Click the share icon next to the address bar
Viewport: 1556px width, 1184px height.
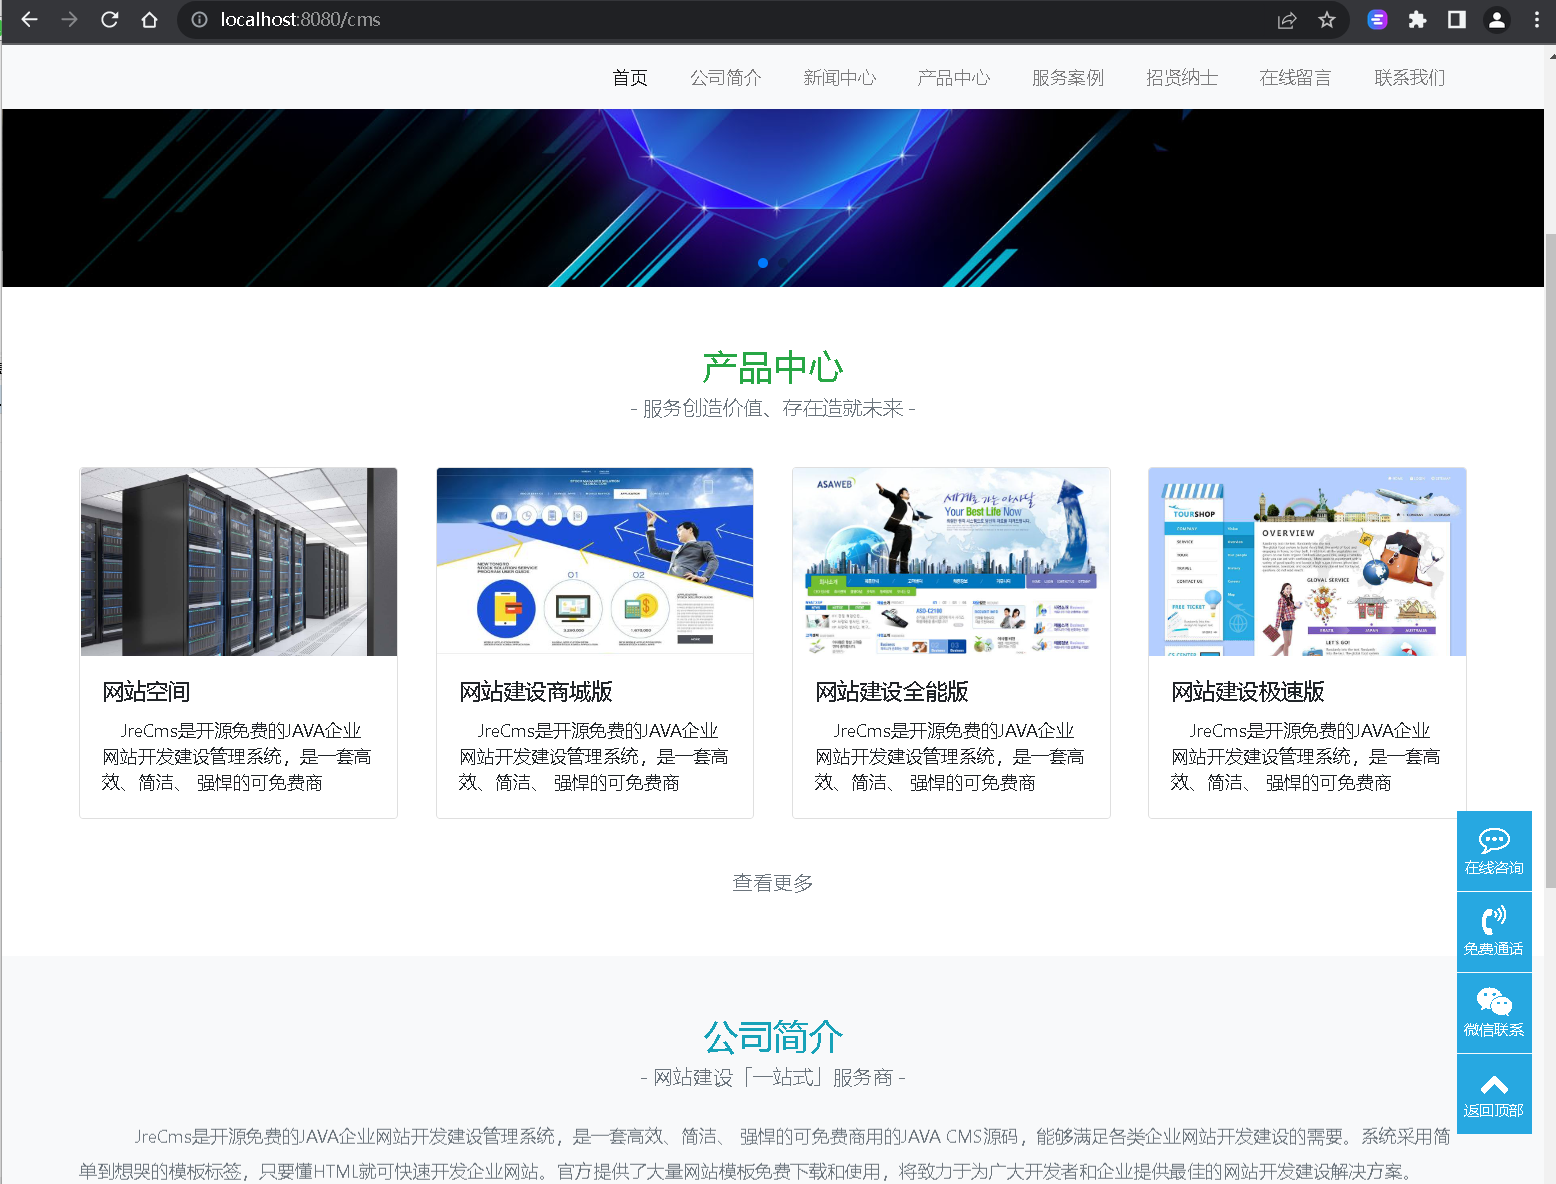[1287, 19]
